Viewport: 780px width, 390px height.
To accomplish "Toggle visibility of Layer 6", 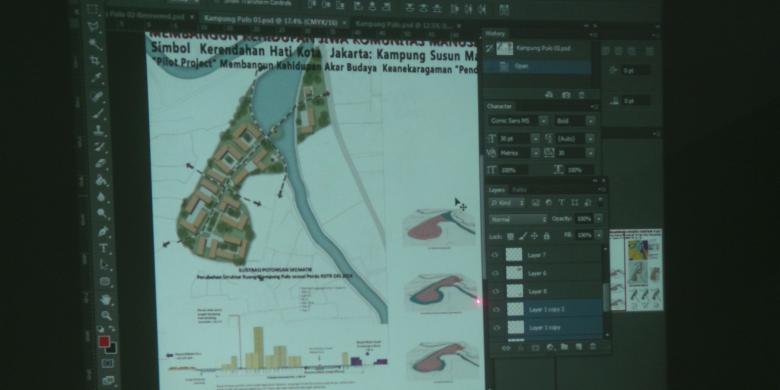I will [495, 273].
